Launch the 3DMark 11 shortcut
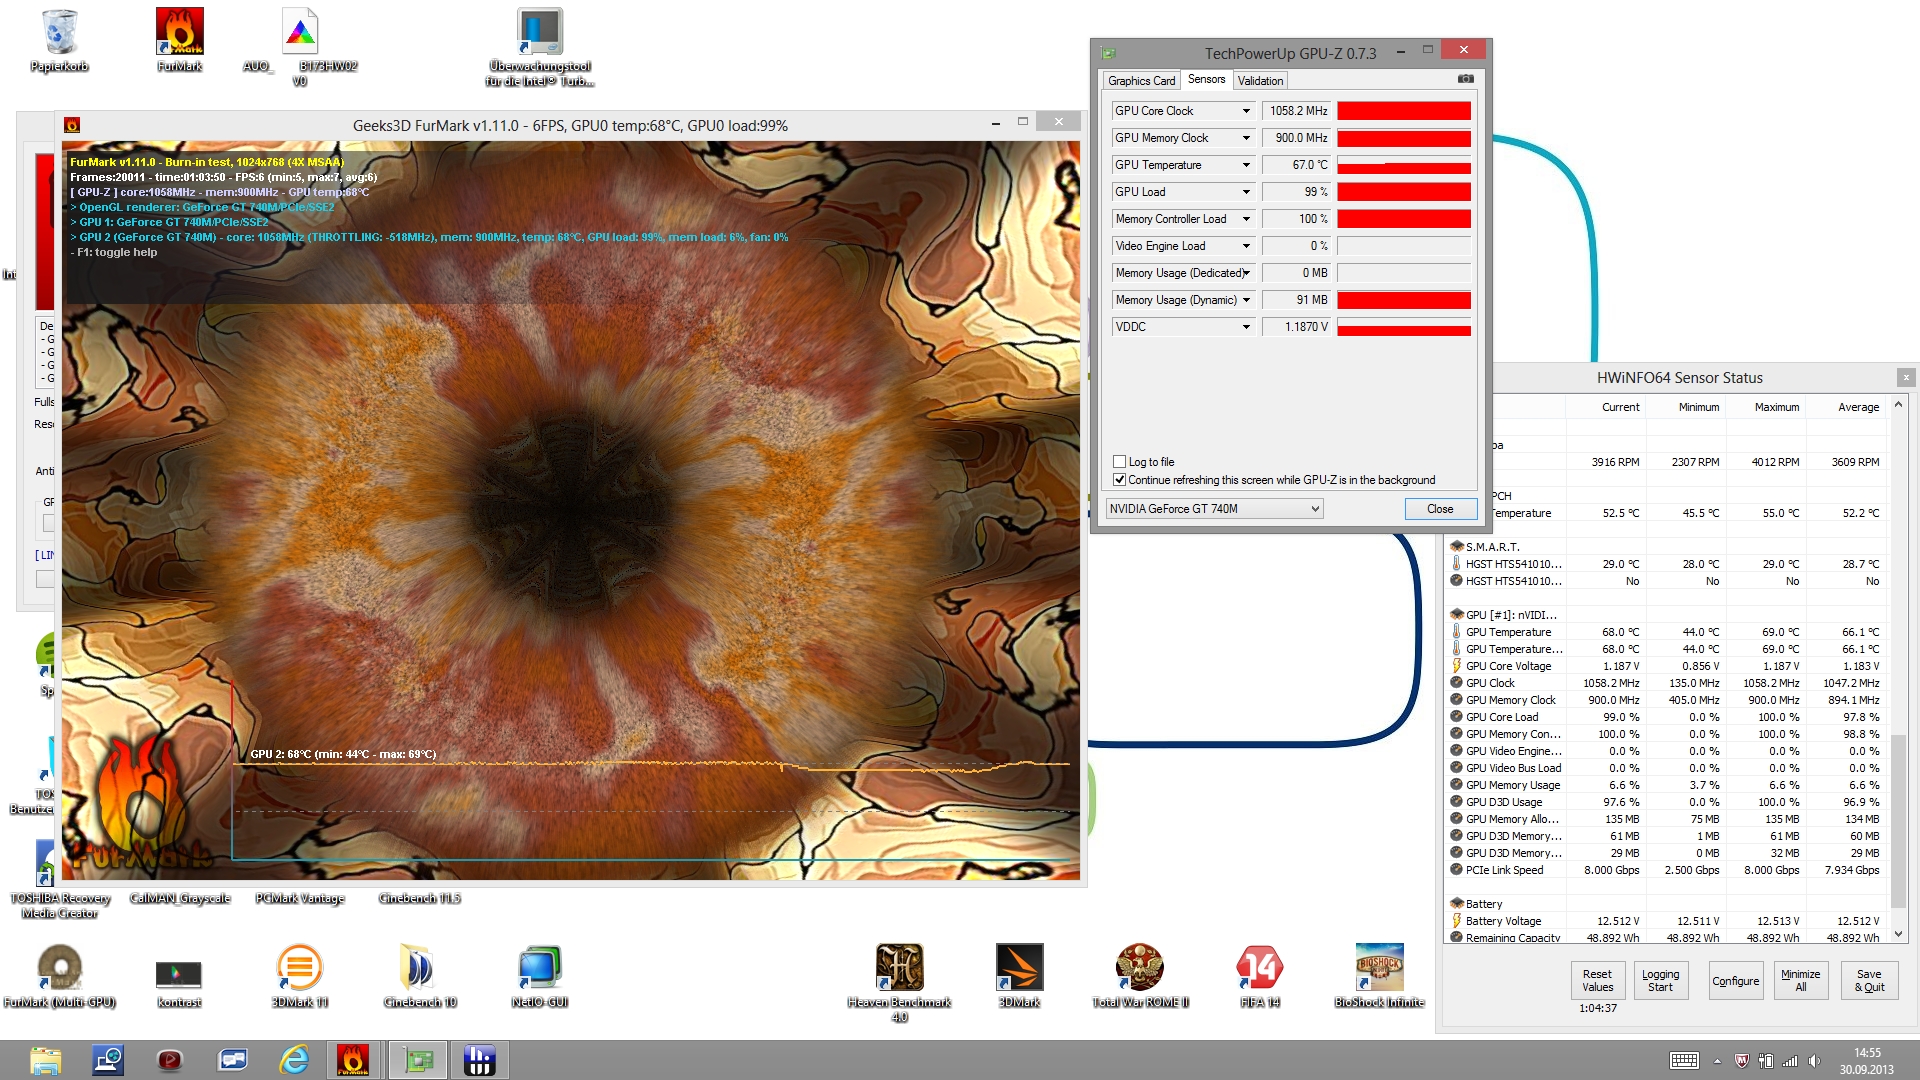Viewport: 1920px width, 1080px height. coord(300,976)
